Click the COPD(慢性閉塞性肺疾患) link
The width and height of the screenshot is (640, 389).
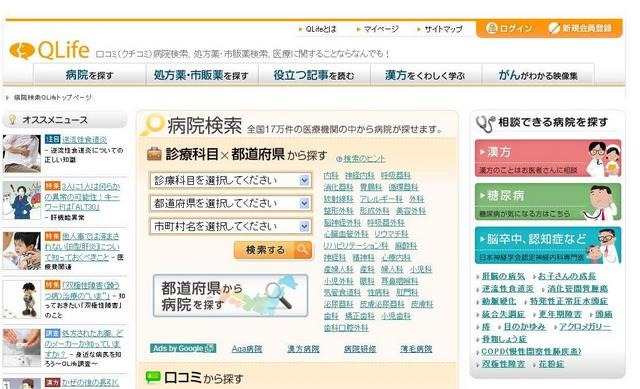tap(531, 351)
